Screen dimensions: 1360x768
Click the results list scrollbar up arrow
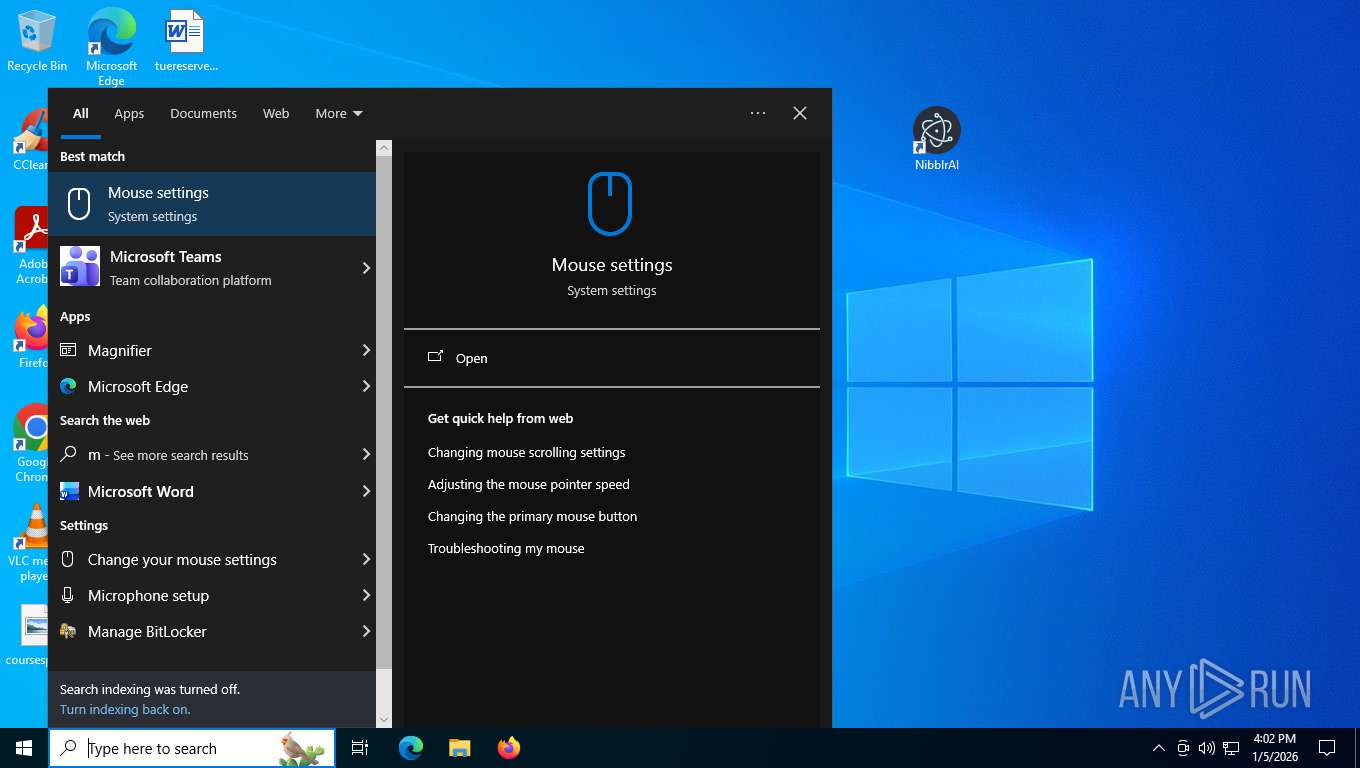[x=384, y=148]
